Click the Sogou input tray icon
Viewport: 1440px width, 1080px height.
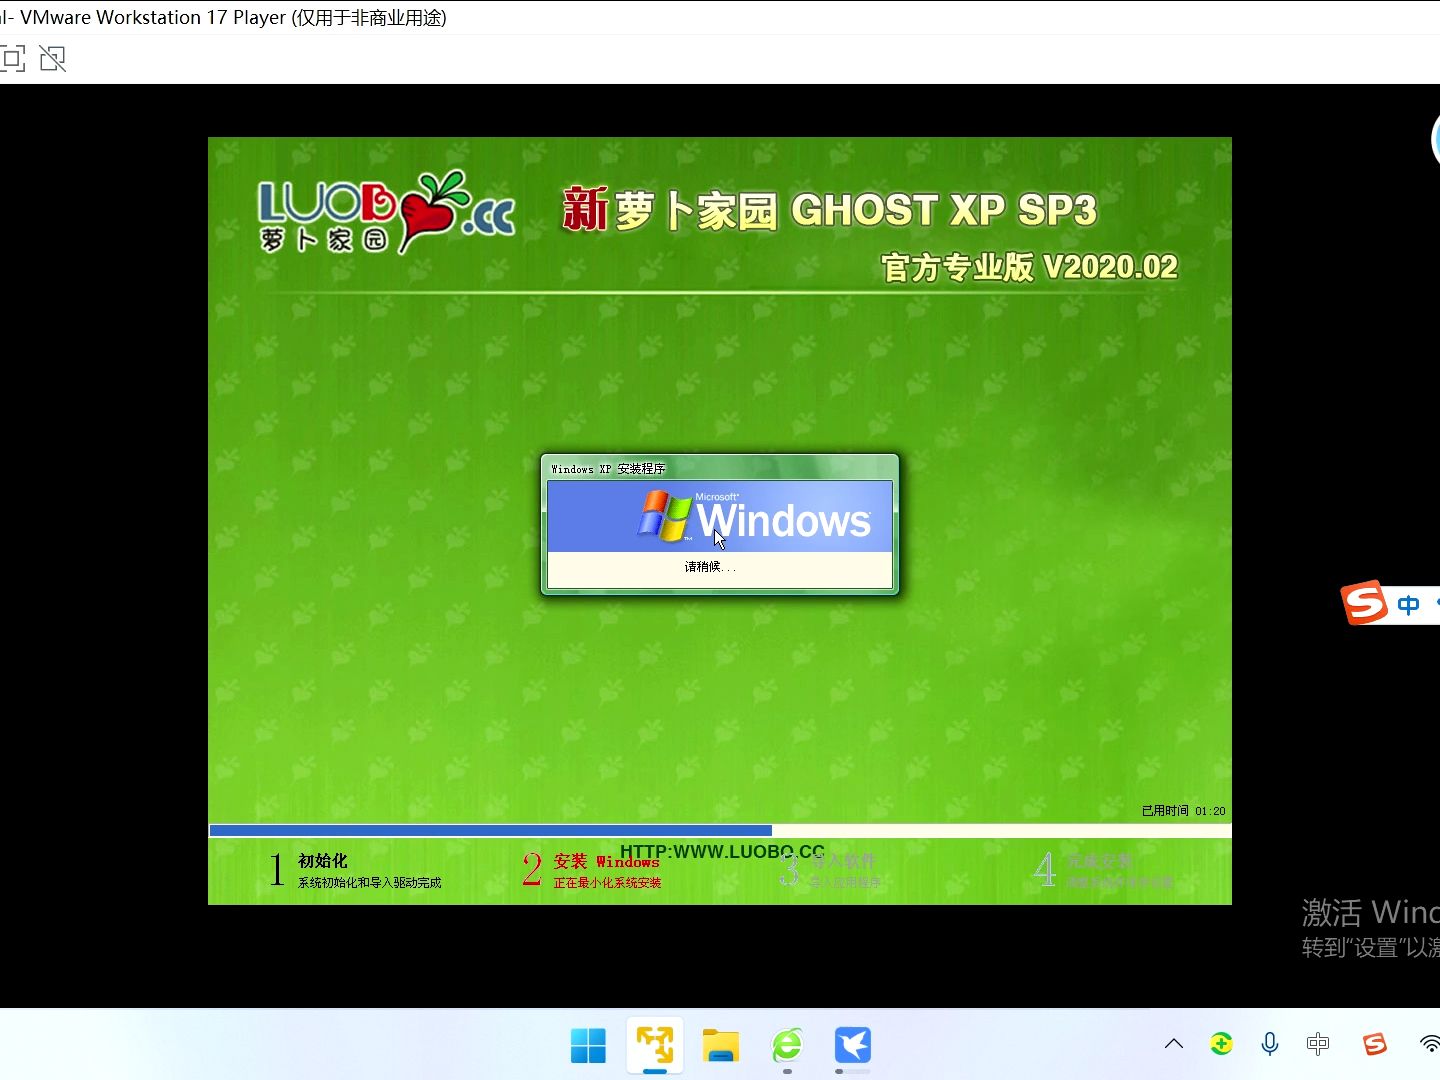[x=1375, y=1044]
